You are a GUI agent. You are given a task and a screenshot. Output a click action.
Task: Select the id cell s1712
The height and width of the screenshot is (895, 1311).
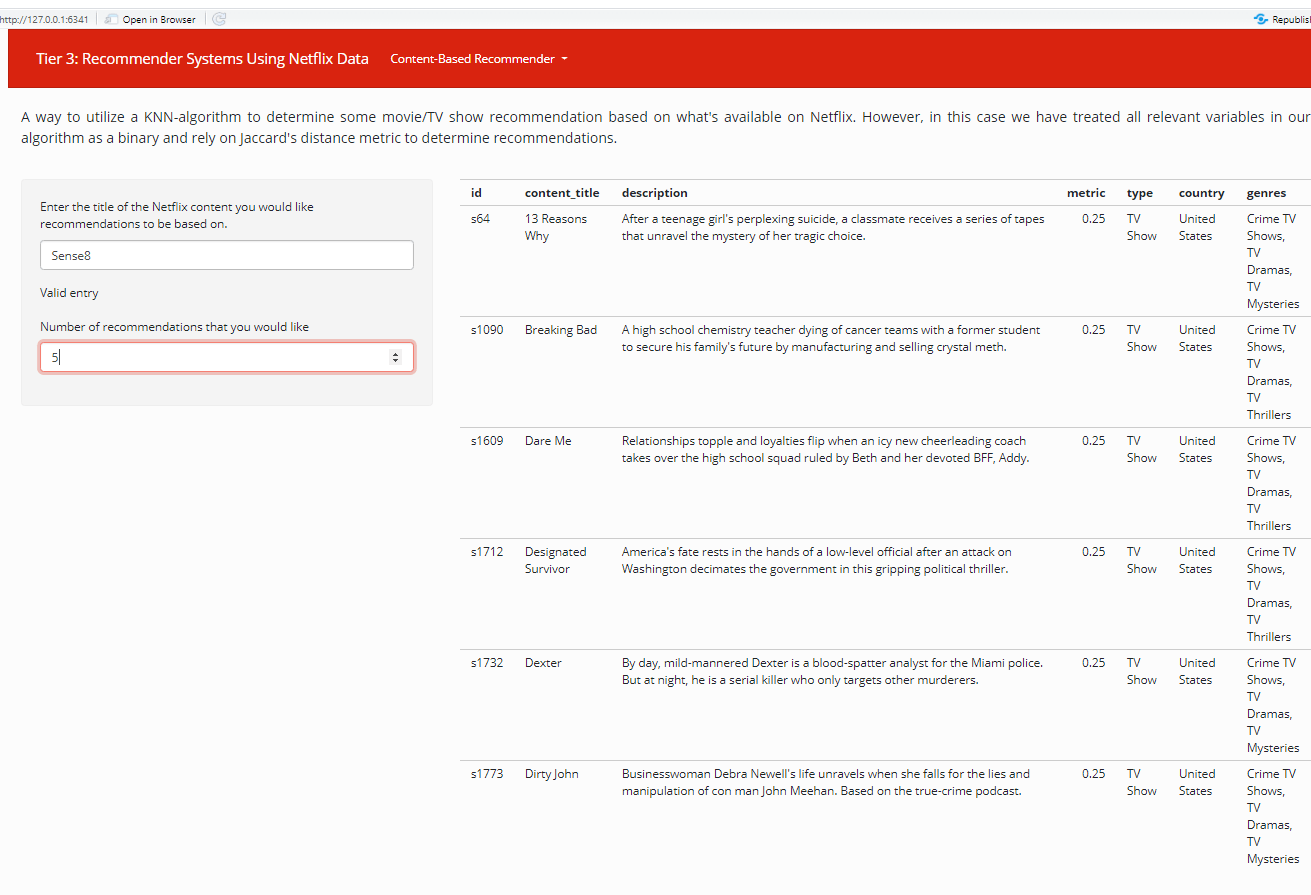click(487, 552)
